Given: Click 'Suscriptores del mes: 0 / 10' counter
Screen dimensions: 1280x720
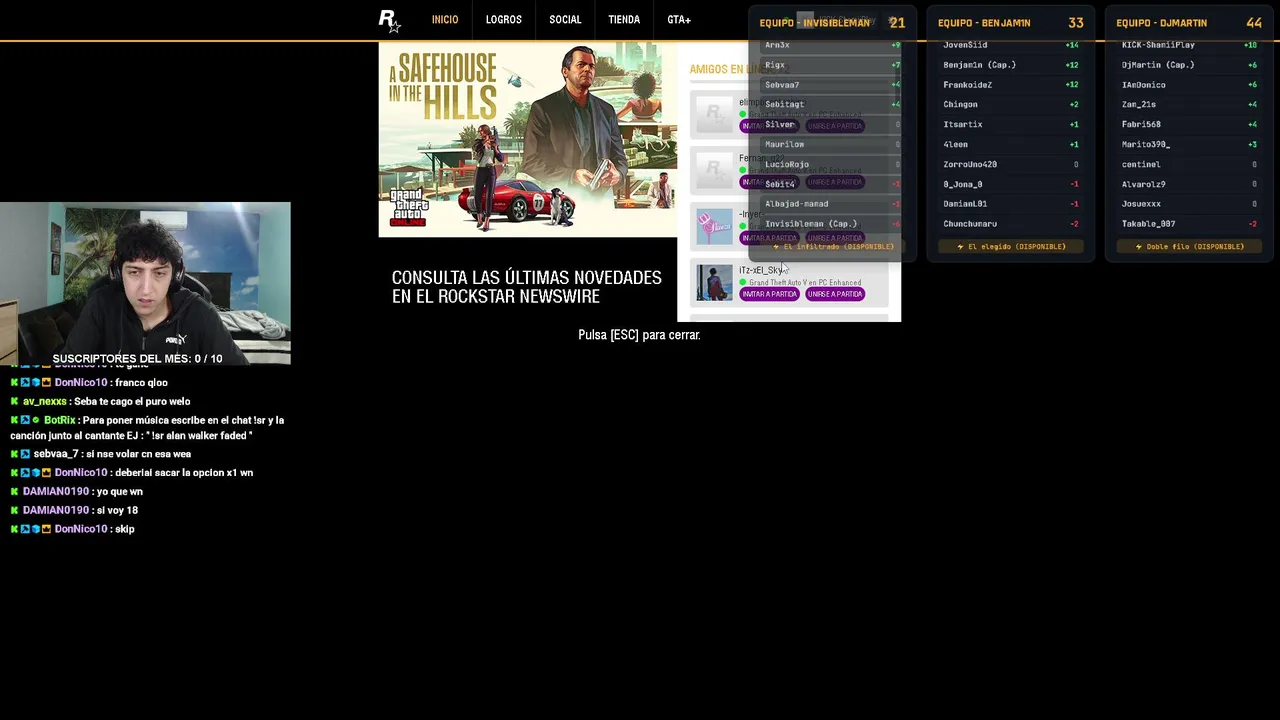Looking at the screenshot, I should click(x=137, y=359).
